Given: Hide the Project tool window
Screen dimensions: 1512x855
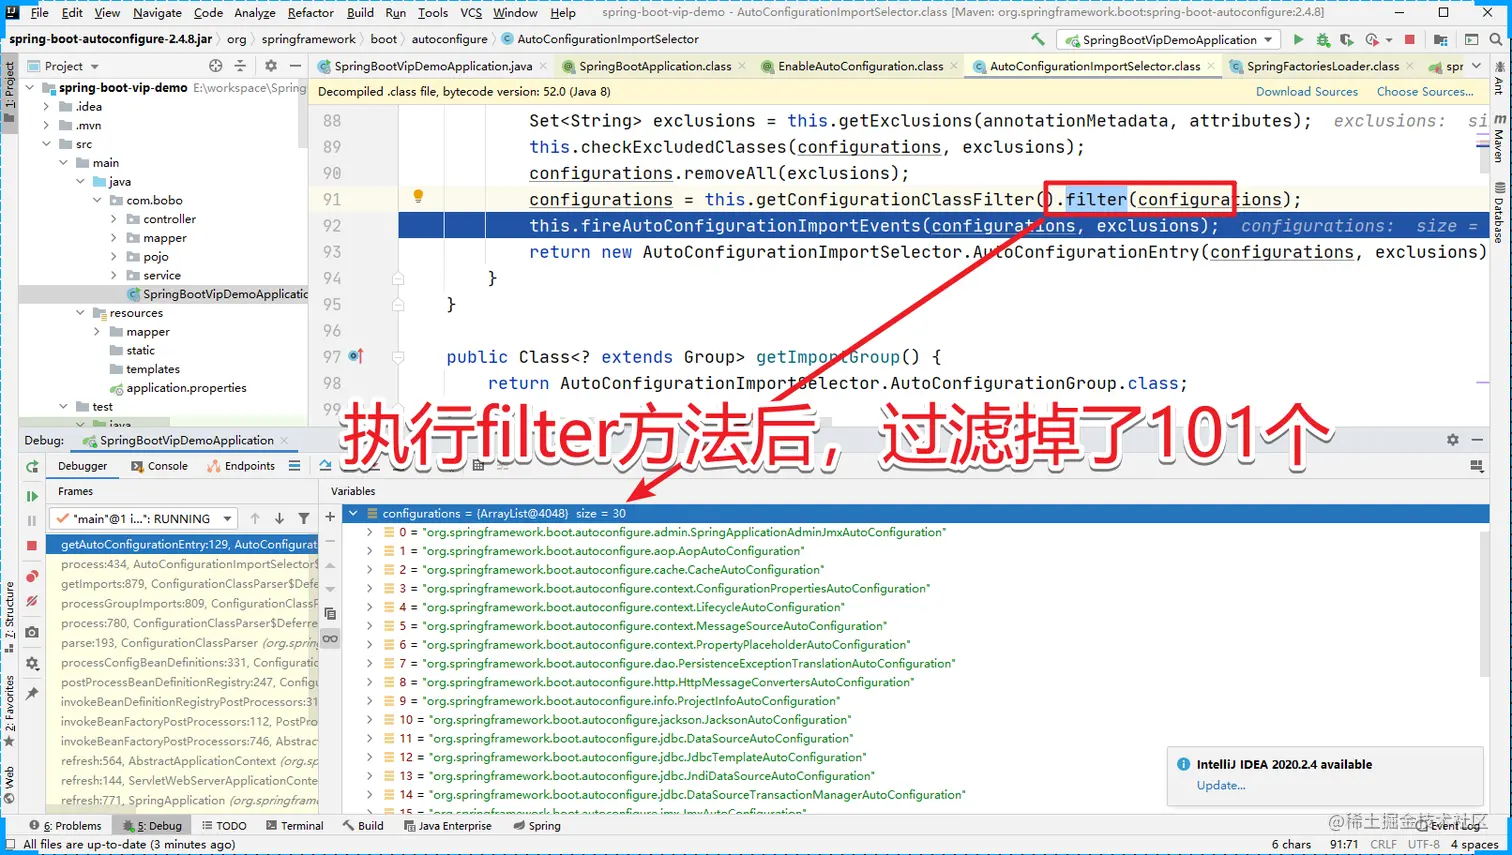Looking at the screenshot, I should [x=295, y=66].
